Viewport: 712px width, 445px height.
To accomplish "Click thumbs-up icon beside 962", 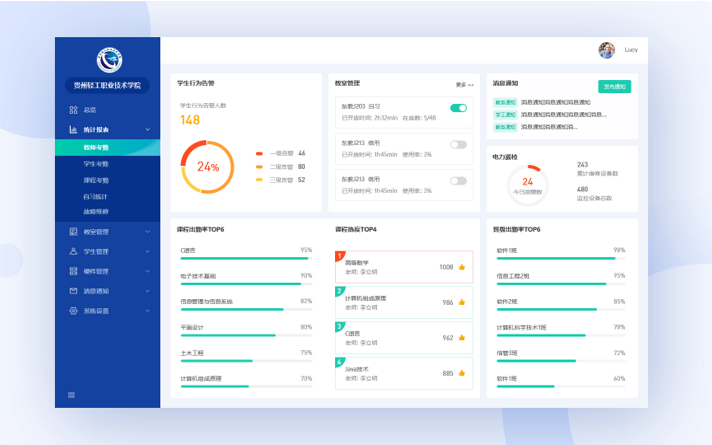I will [x=462, y=337].
